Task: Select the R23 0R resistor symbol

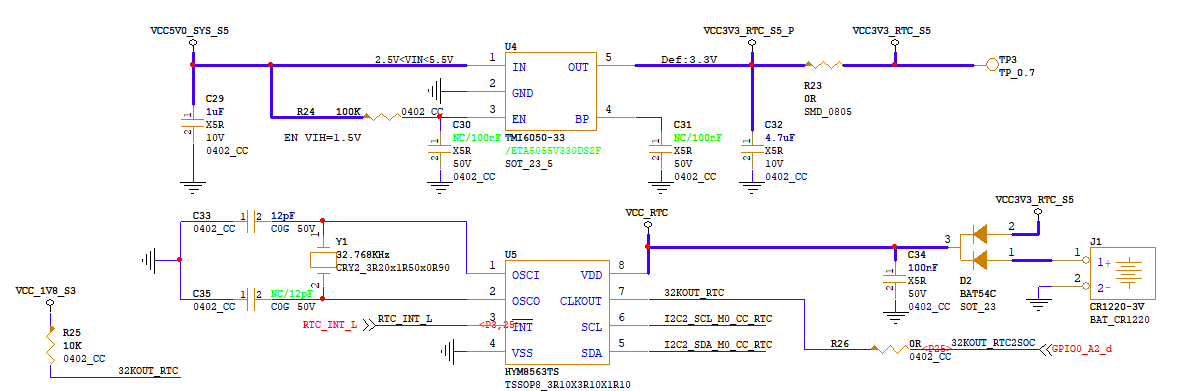Action: [x=823, y=65]
